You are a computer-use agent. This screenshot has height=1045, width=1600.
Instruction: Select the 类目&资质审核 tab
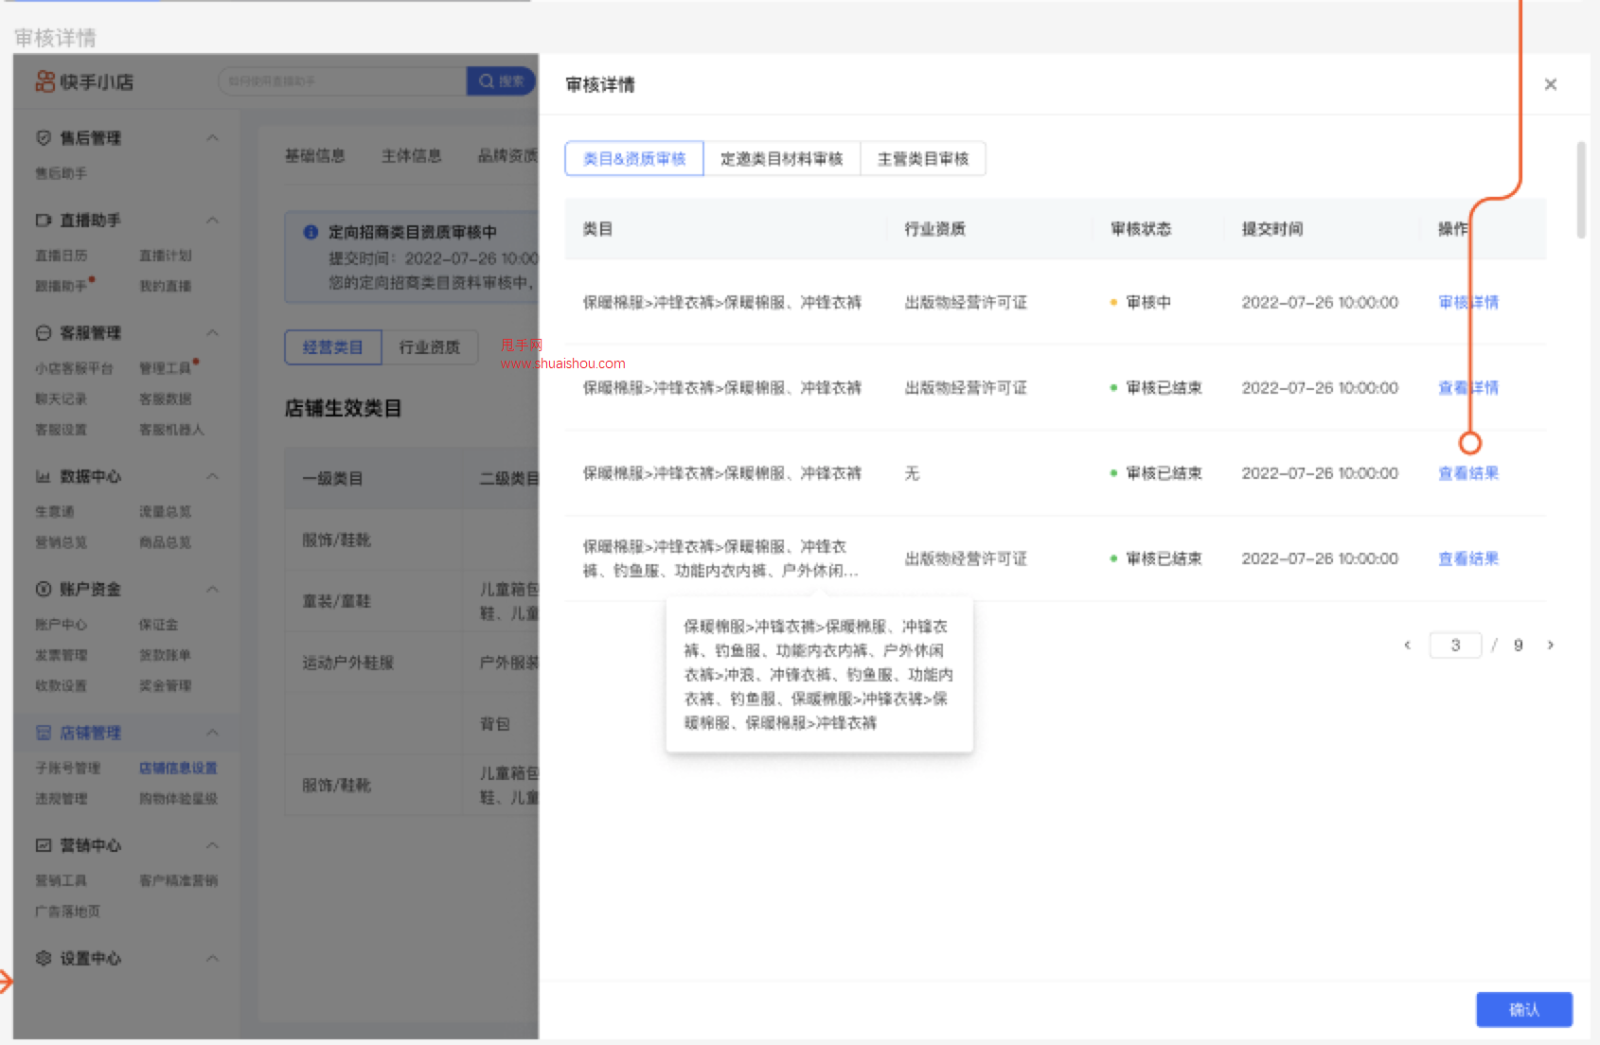pos(634,159)
